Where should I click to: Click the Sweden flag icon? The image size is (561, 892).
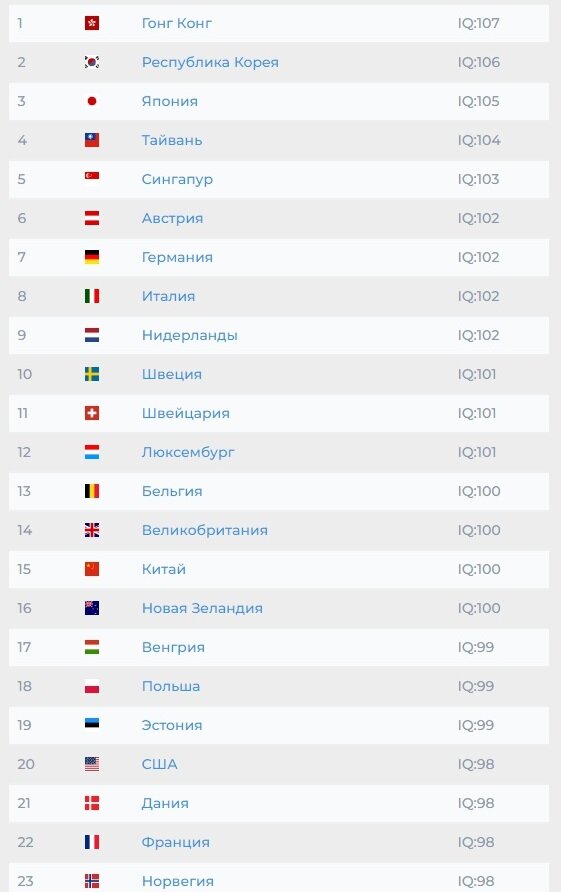pyautogui.click(x=92, y=374)
